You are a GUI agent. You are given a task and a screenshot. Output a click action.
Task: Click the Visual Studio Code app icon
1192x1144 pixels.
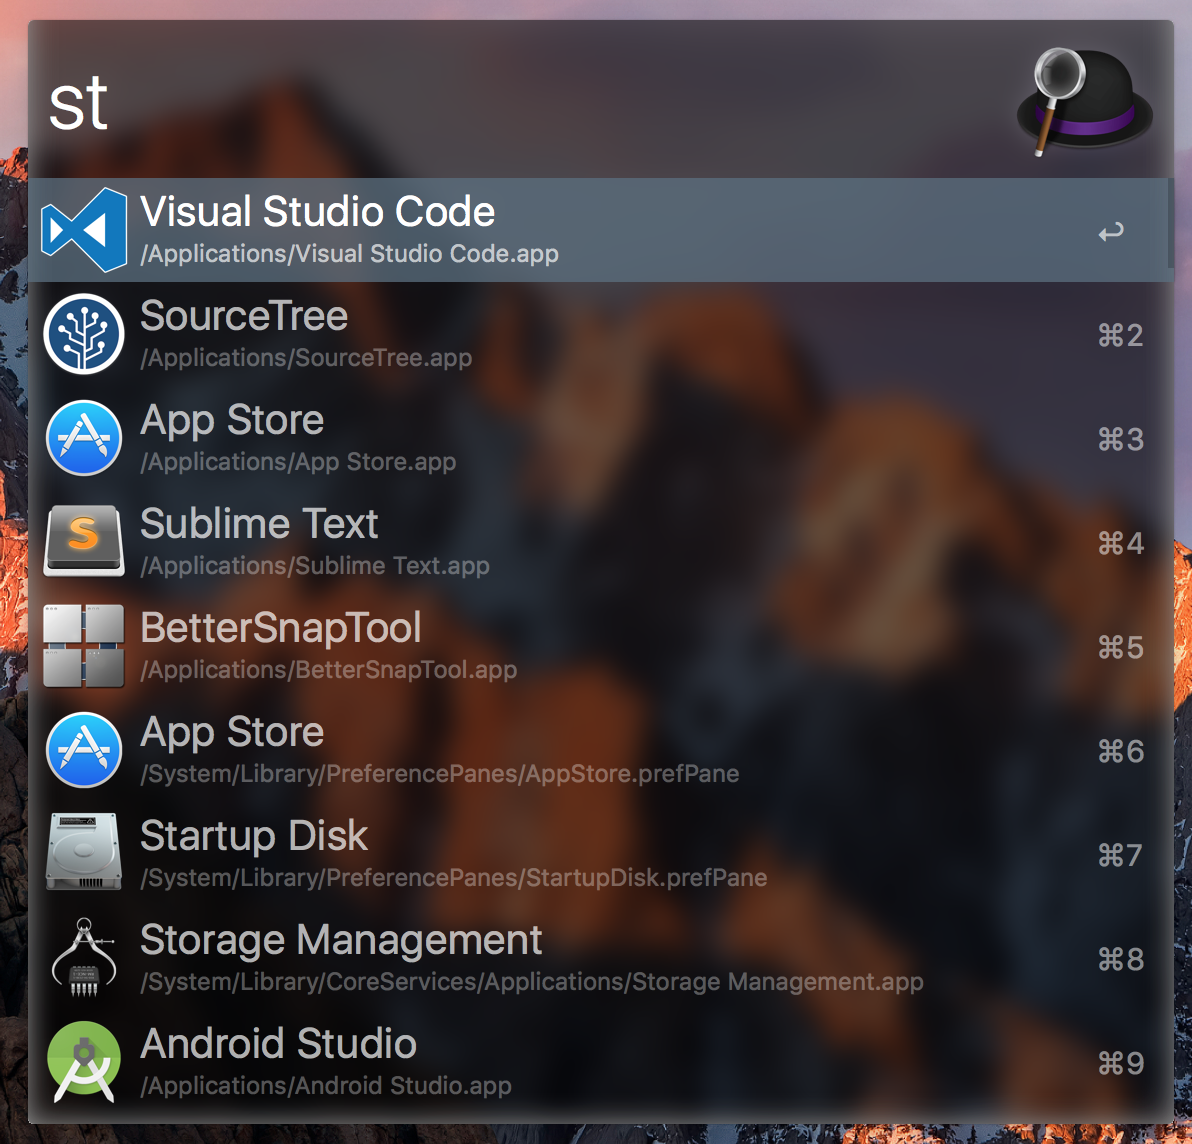[84, 230]
